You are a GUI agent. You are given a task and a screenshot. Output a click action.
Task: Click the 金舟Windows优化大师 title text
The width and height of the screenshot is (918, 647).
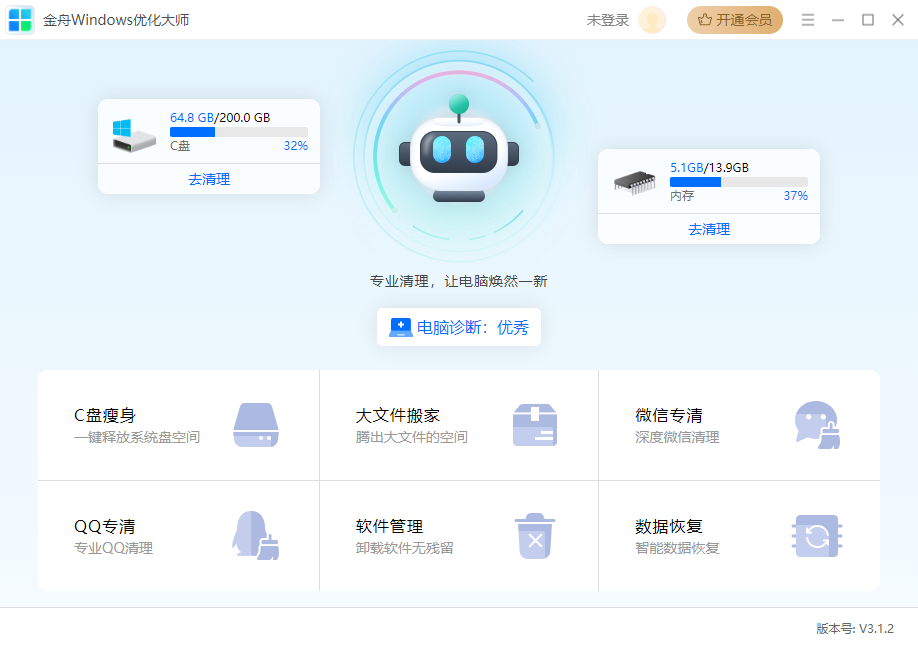(116, 20)
